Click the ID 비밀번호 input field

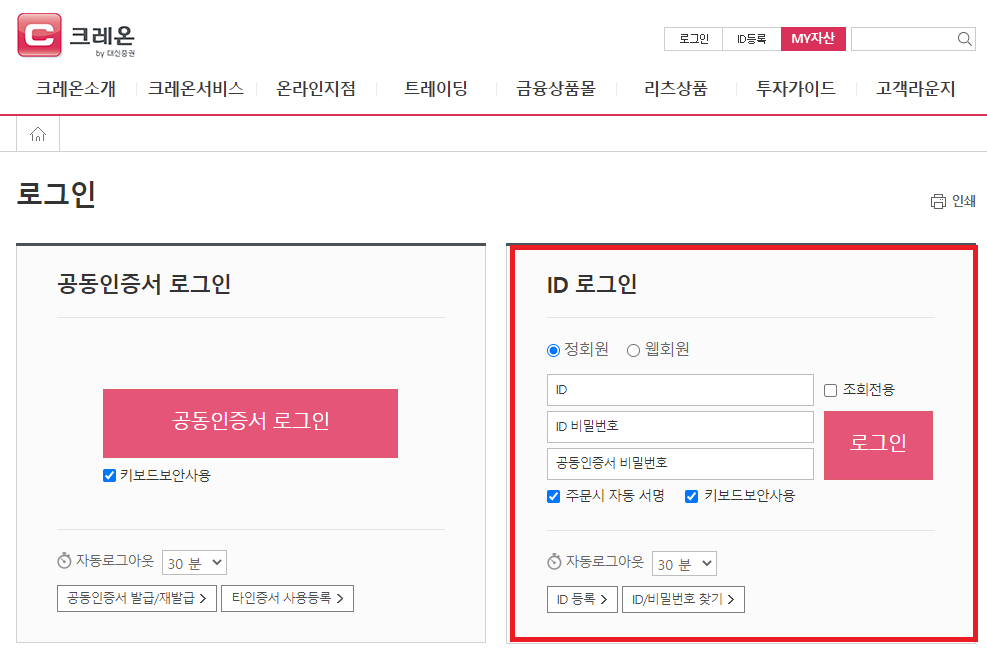click(680, 427)
